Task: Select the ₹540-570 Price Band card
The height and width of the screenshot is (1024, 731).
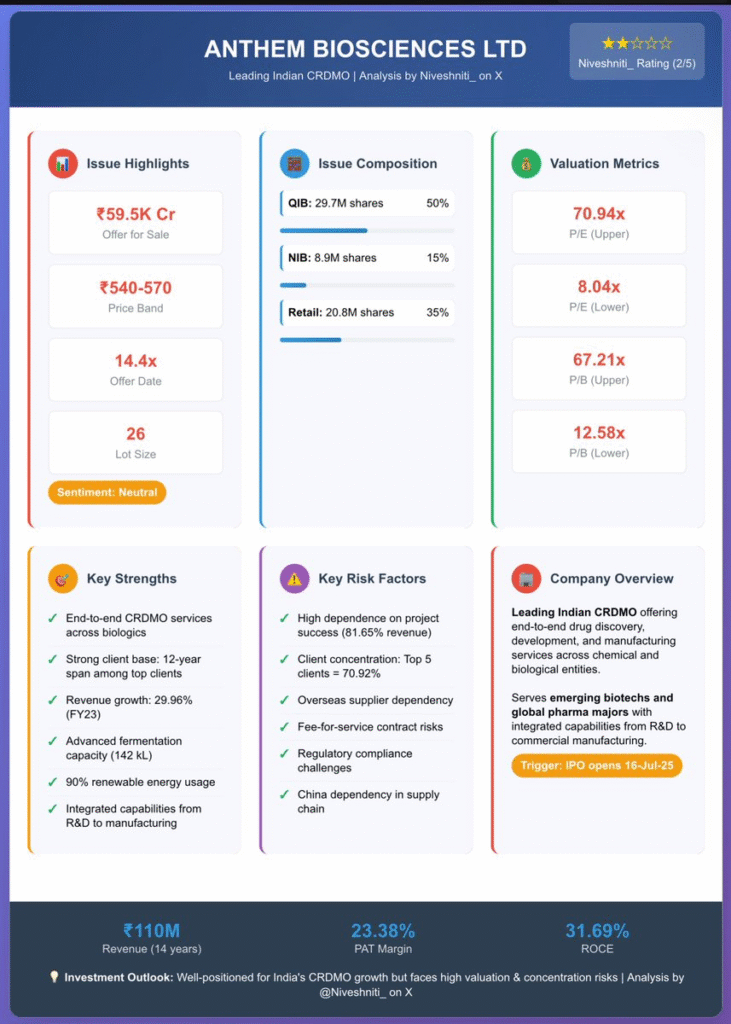Action: pyautogui.click(x=136, y=296)
